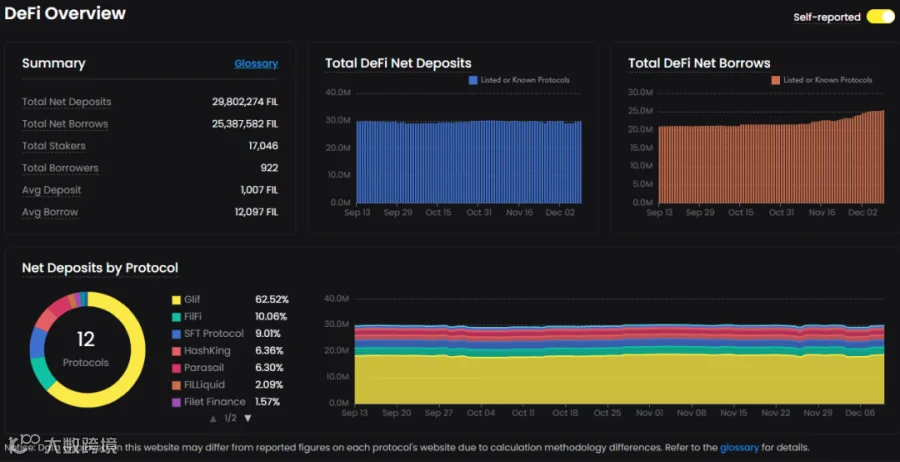The width and height of the screenshot is (900, 462).
Task: Toggle blue Listed or Known Protocols legend
Action: point(473,80)
